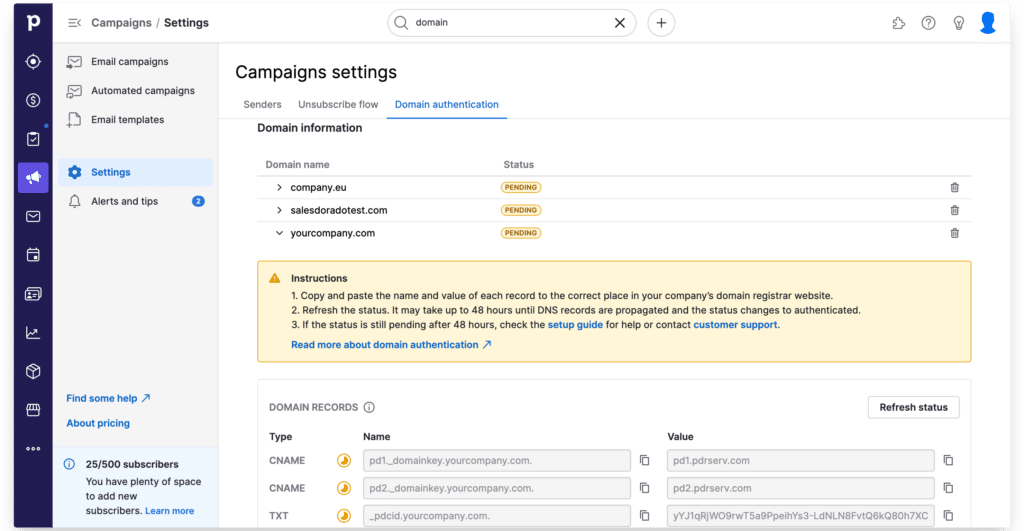Click the pd2.pdrserv.com value field

tap(800, 488)
